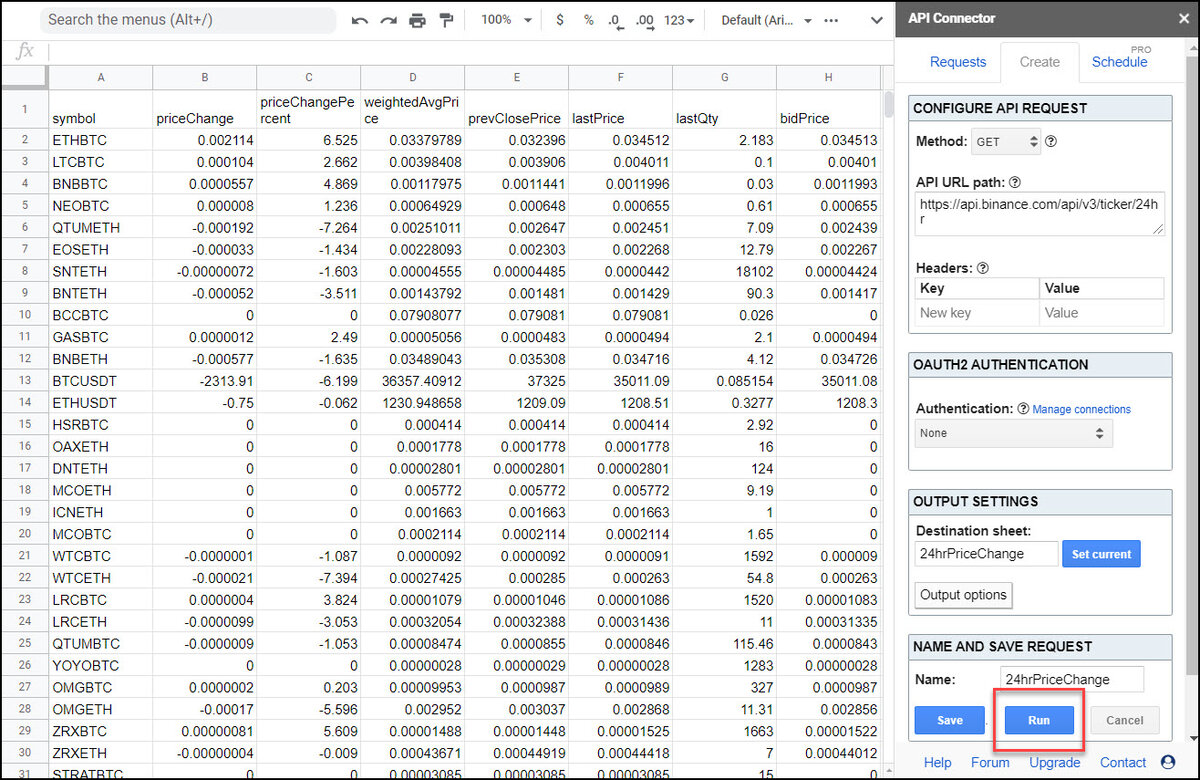Click the Save button

pyautogui.click(x=950, y=720)
